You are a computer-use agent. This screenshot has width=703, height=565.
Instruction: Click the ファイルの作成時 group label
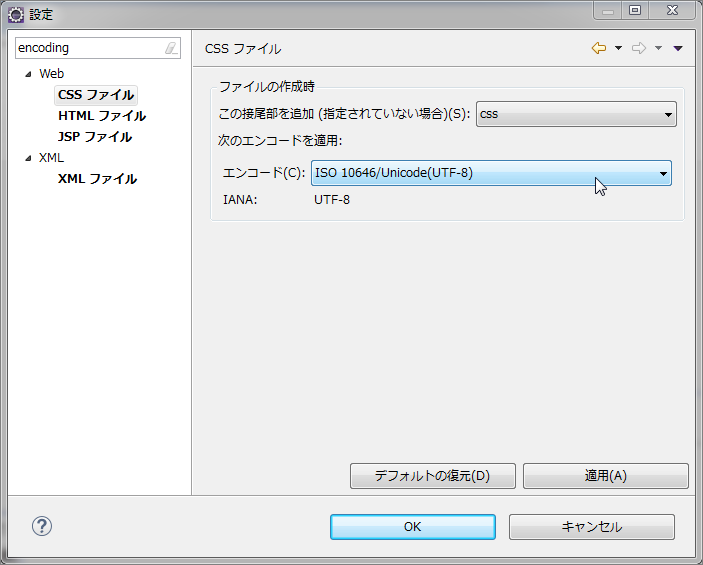[x=267, y=87]
